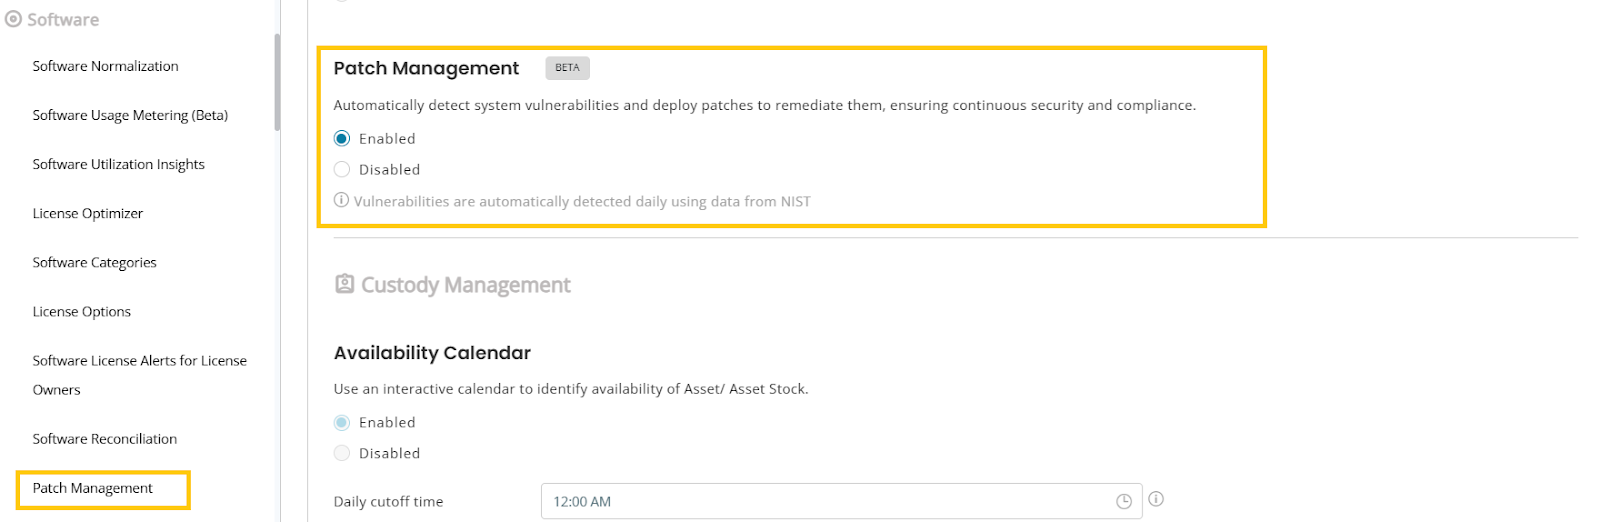
Task: Click the info icon before NIST vulnerabilities note
Action: (341, 200)
